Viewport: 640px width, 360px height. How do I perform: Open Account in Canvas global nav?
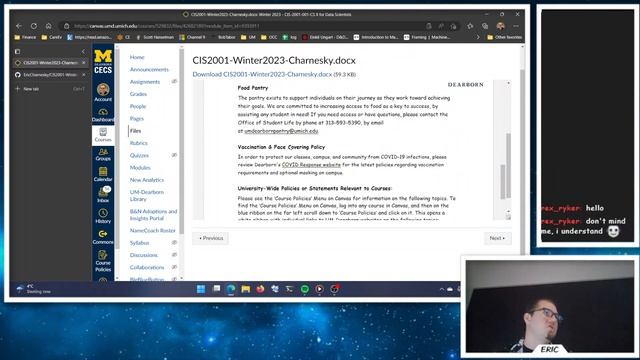[103, 92]
